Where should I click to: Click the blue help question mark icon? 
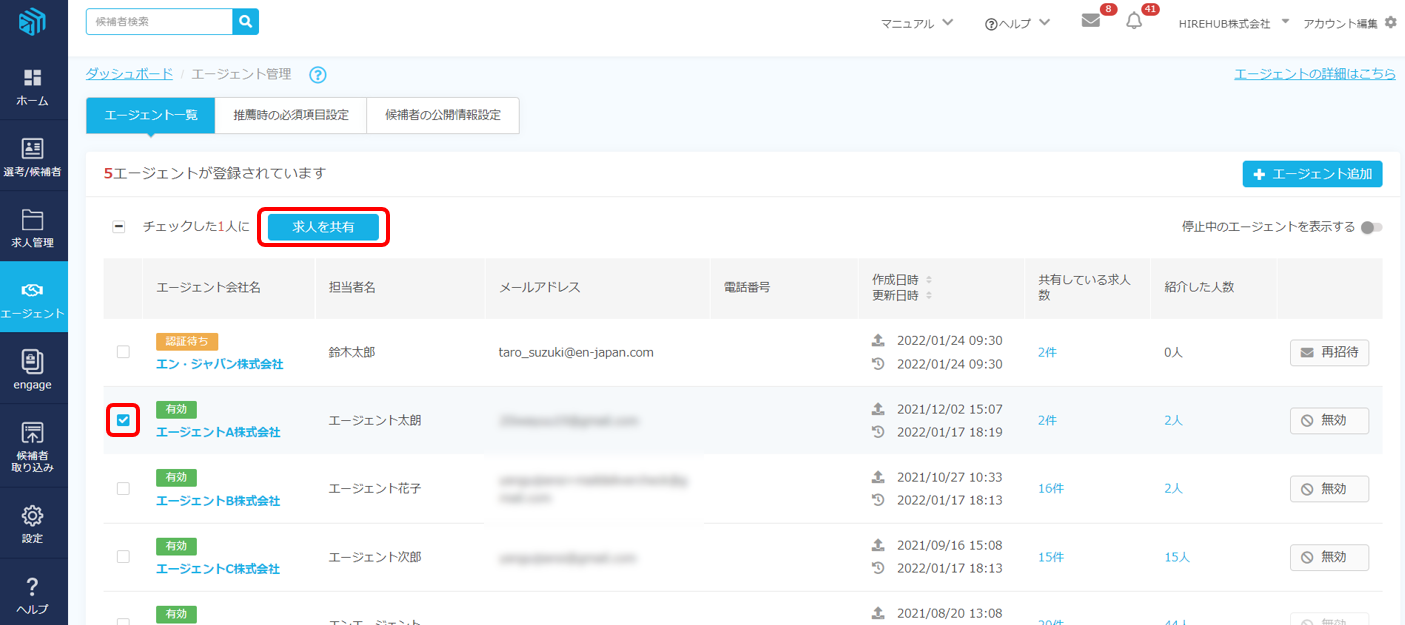pyautogui.click(x=318, y=75)
